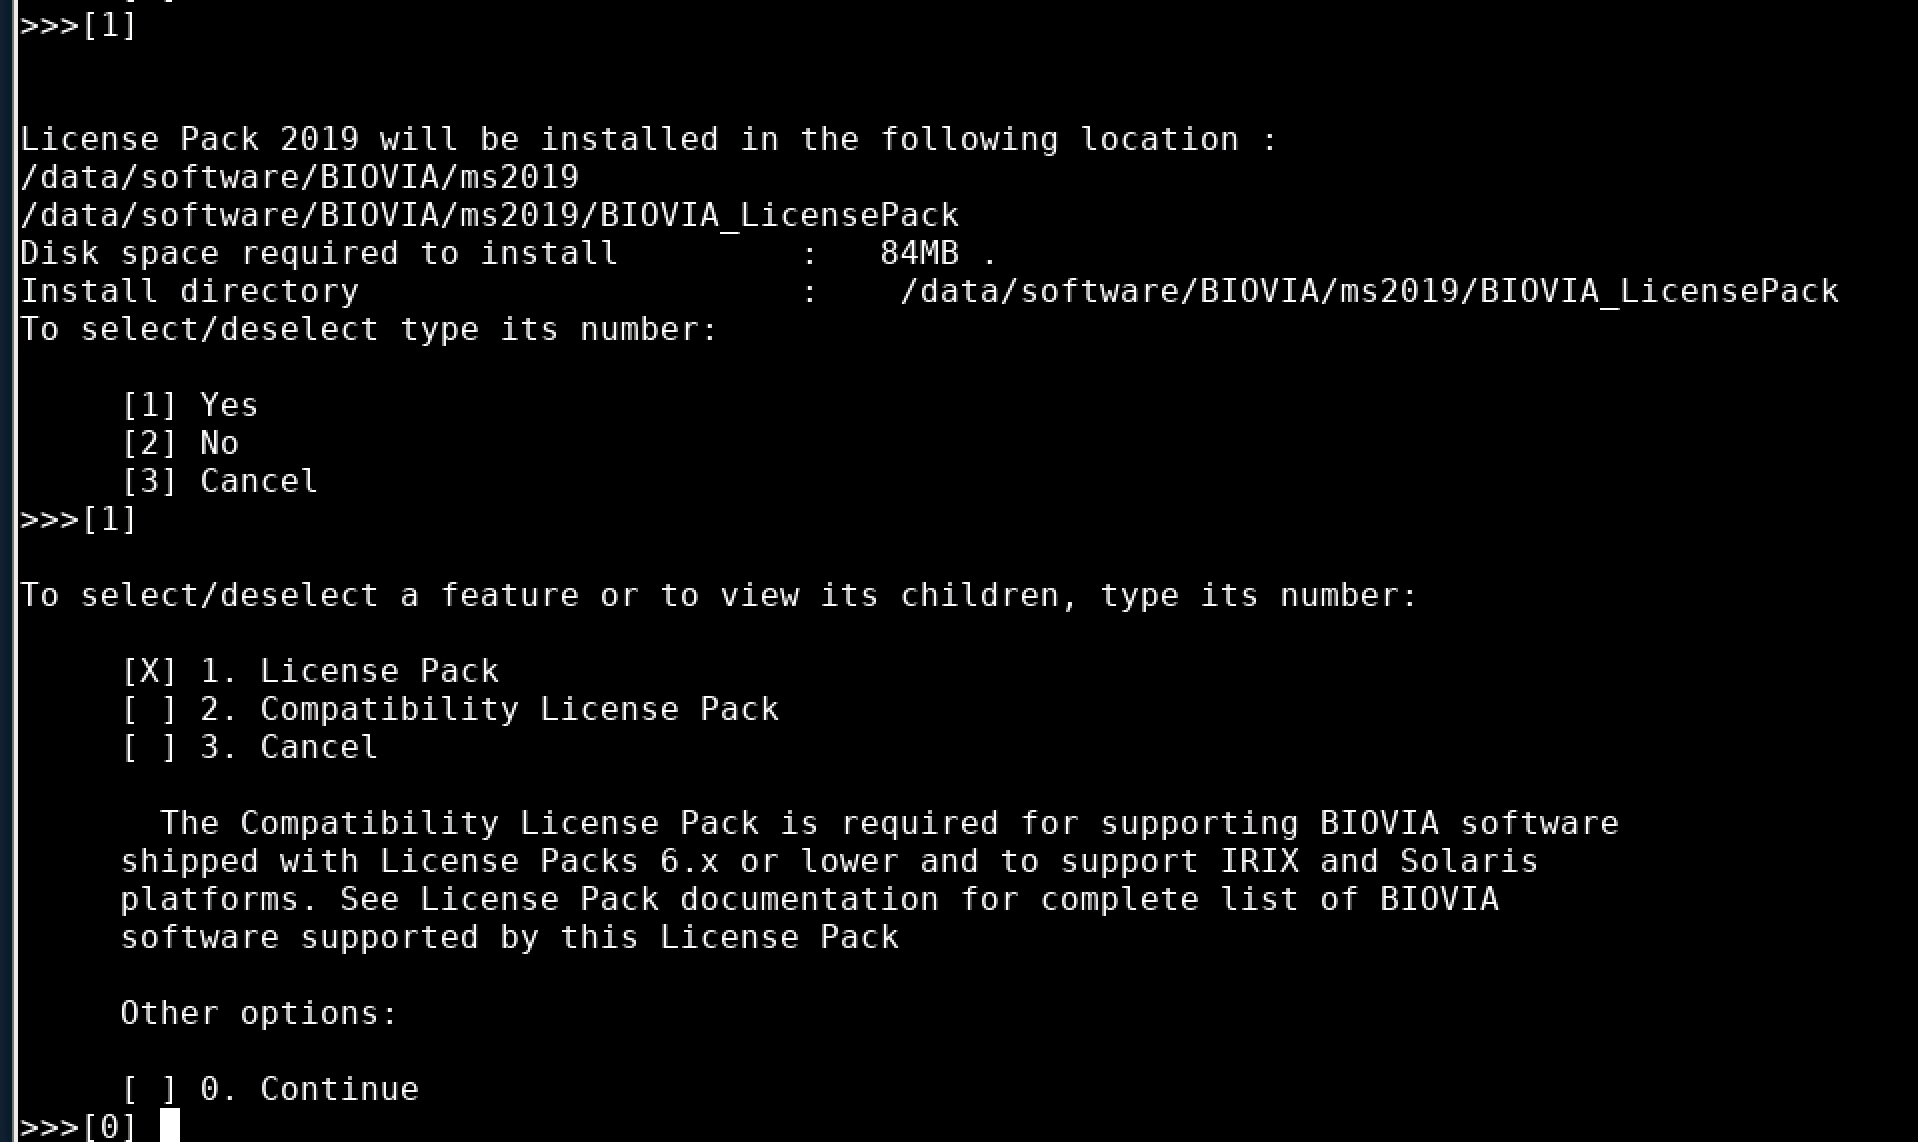Click the block cursor at the prompt
Viewport: 1918px width, 1142px height.
pyautogui.click(x=170, y=1126)
